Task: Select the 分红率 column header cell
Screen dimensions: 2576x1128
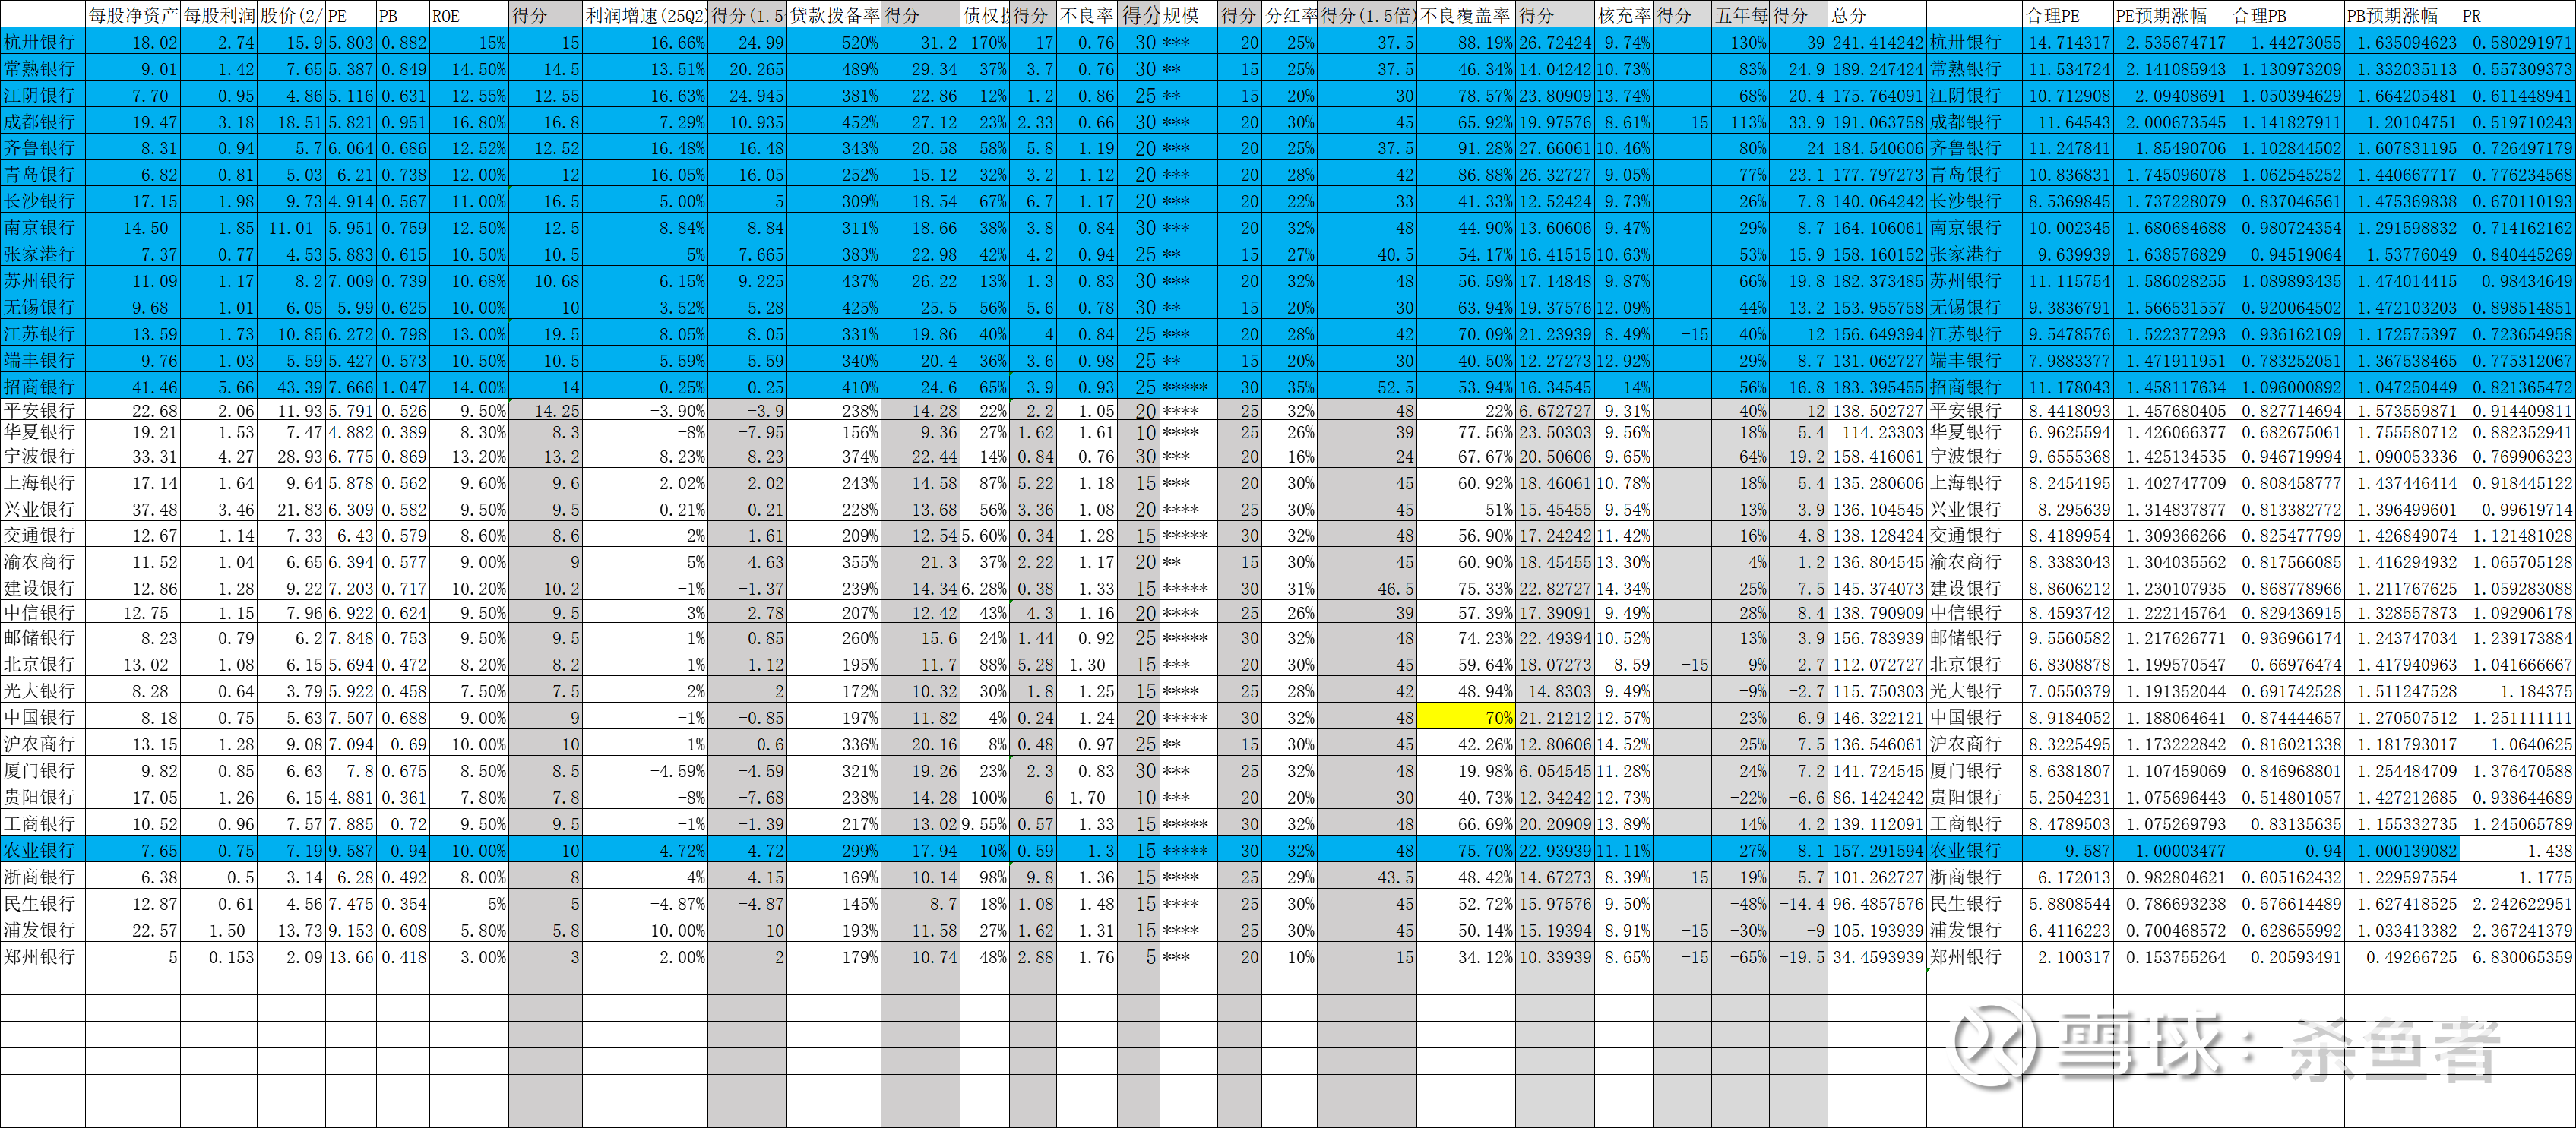Action: click(1290, 15)
